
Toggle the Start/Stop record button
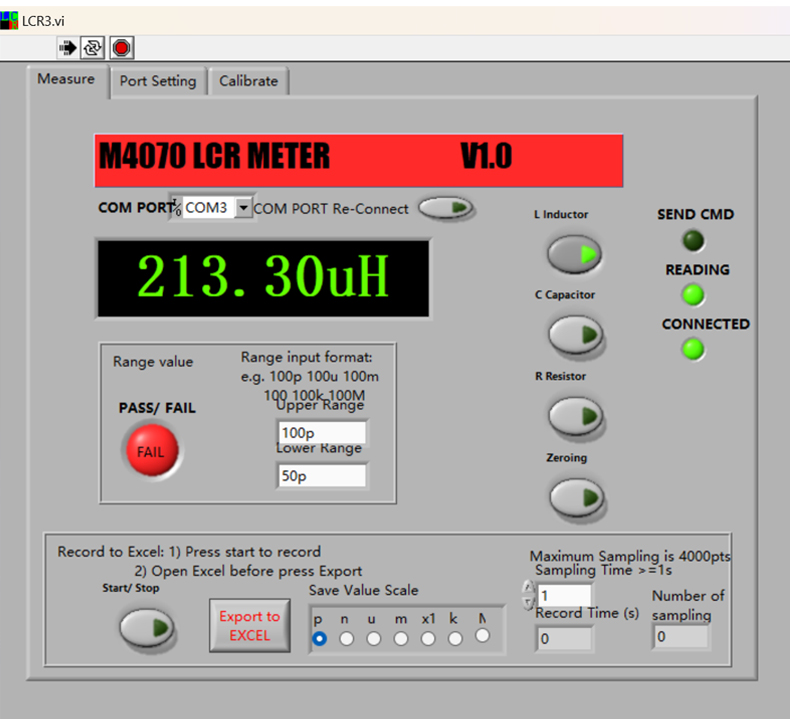click(147, 627)
